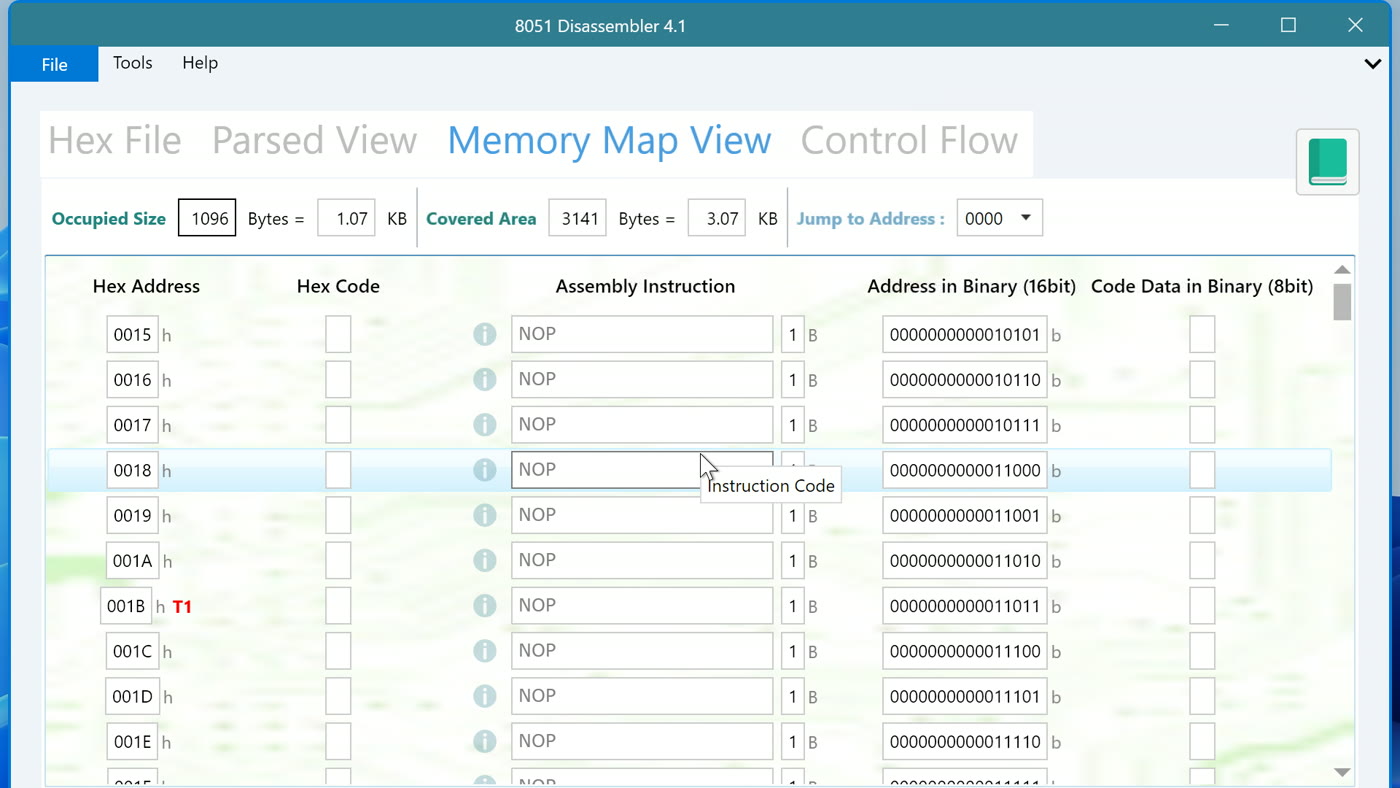The width and height of the screenshot is (1400, 788).
Task: Click the NOP instruction field at 001B
Action: click(x=642, y=605)
